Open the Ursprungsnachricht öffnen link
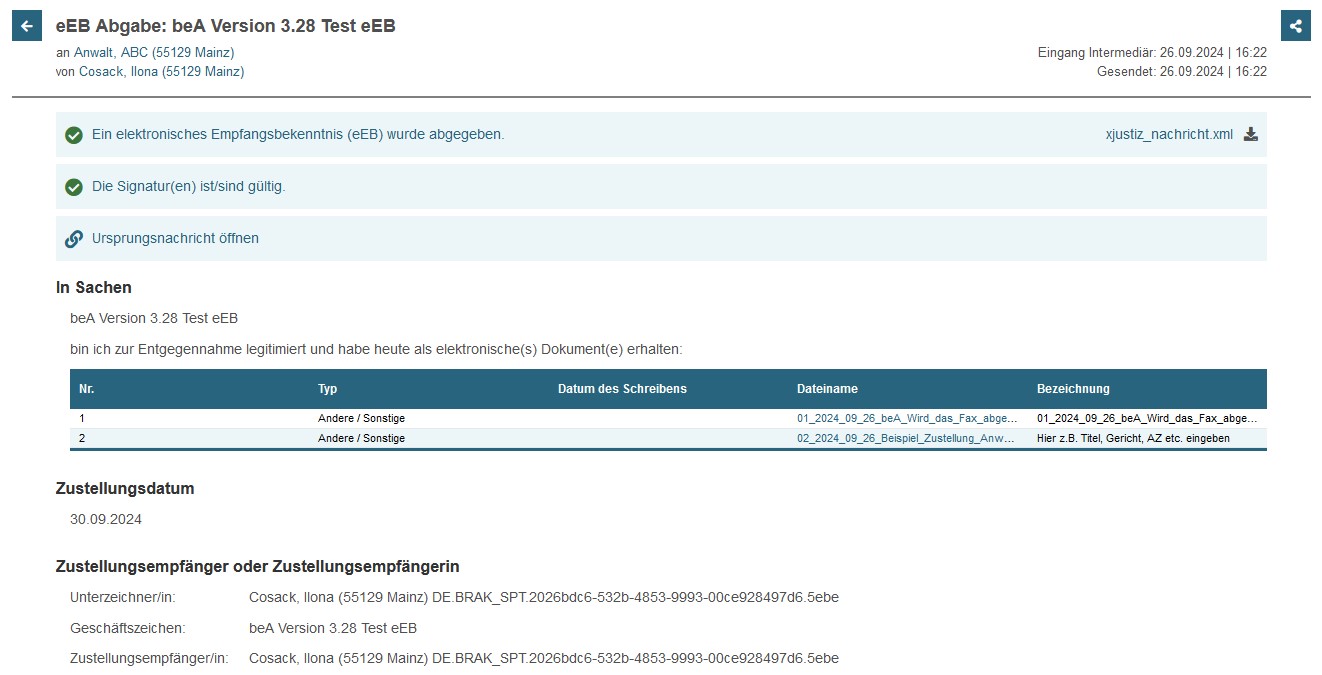 [175, 239]
